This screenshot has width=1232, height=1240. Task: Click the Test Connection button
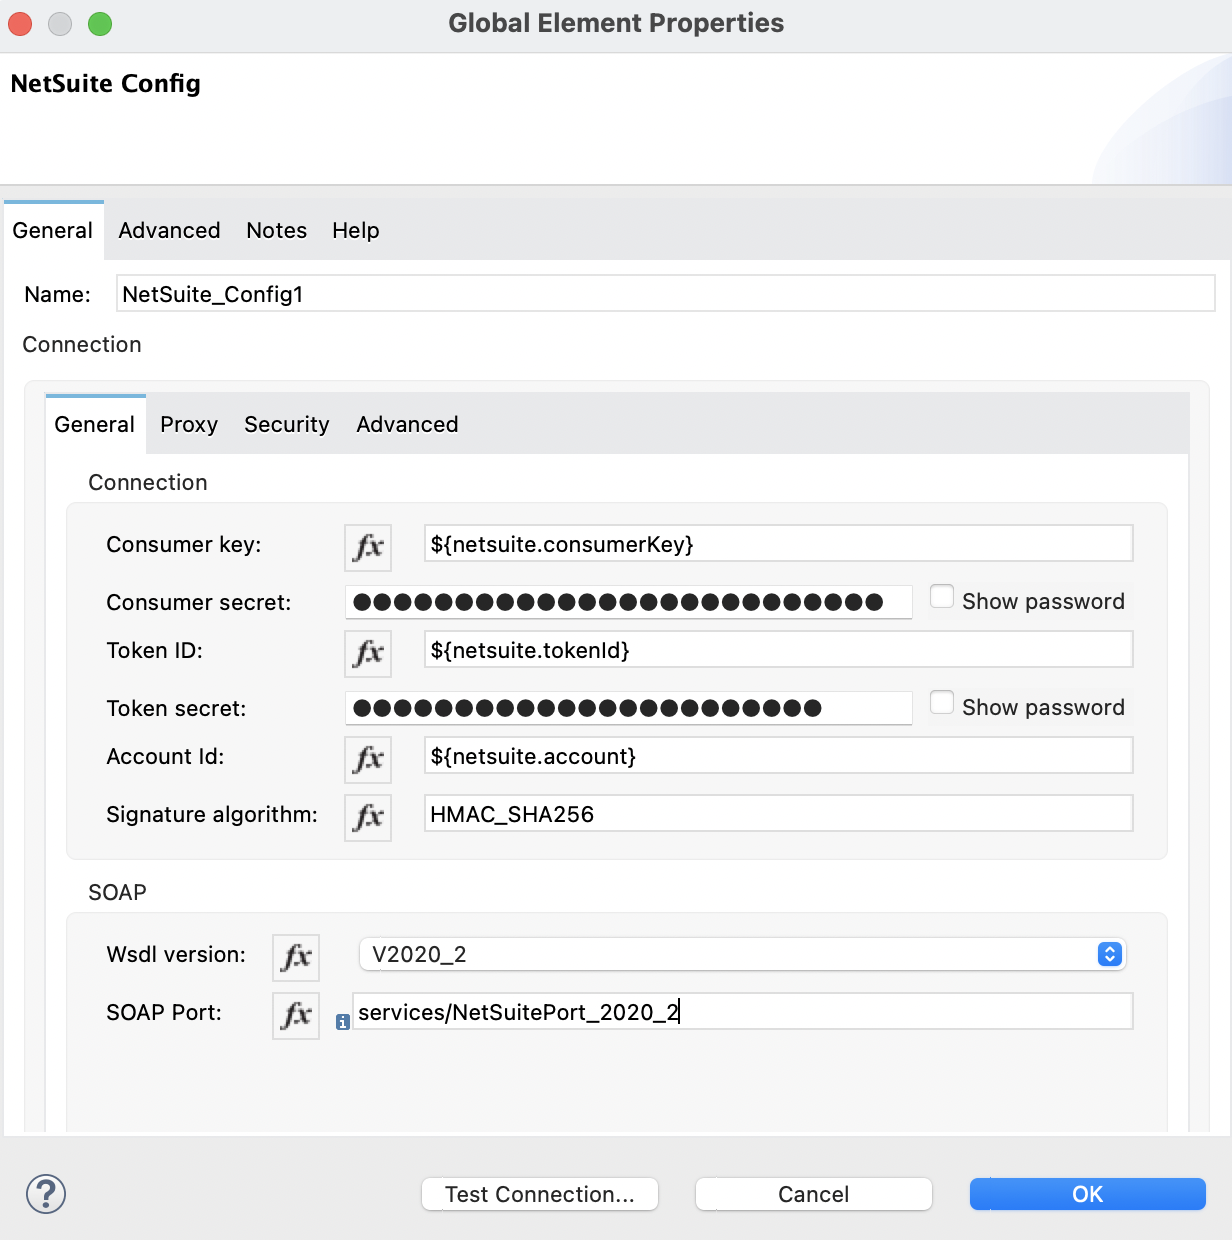tap(539, 1193)
